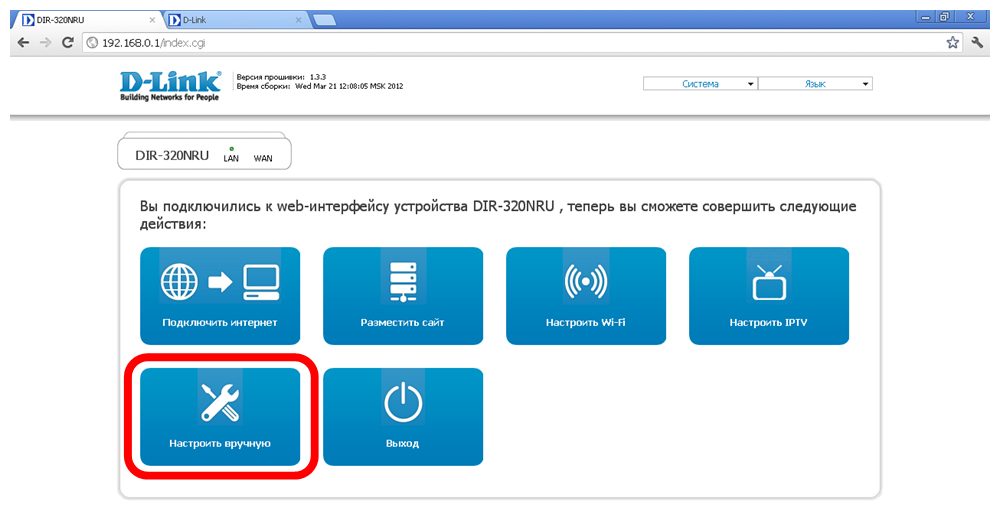
Task: Click the D-Link logo
Action: tap(169, 88)
